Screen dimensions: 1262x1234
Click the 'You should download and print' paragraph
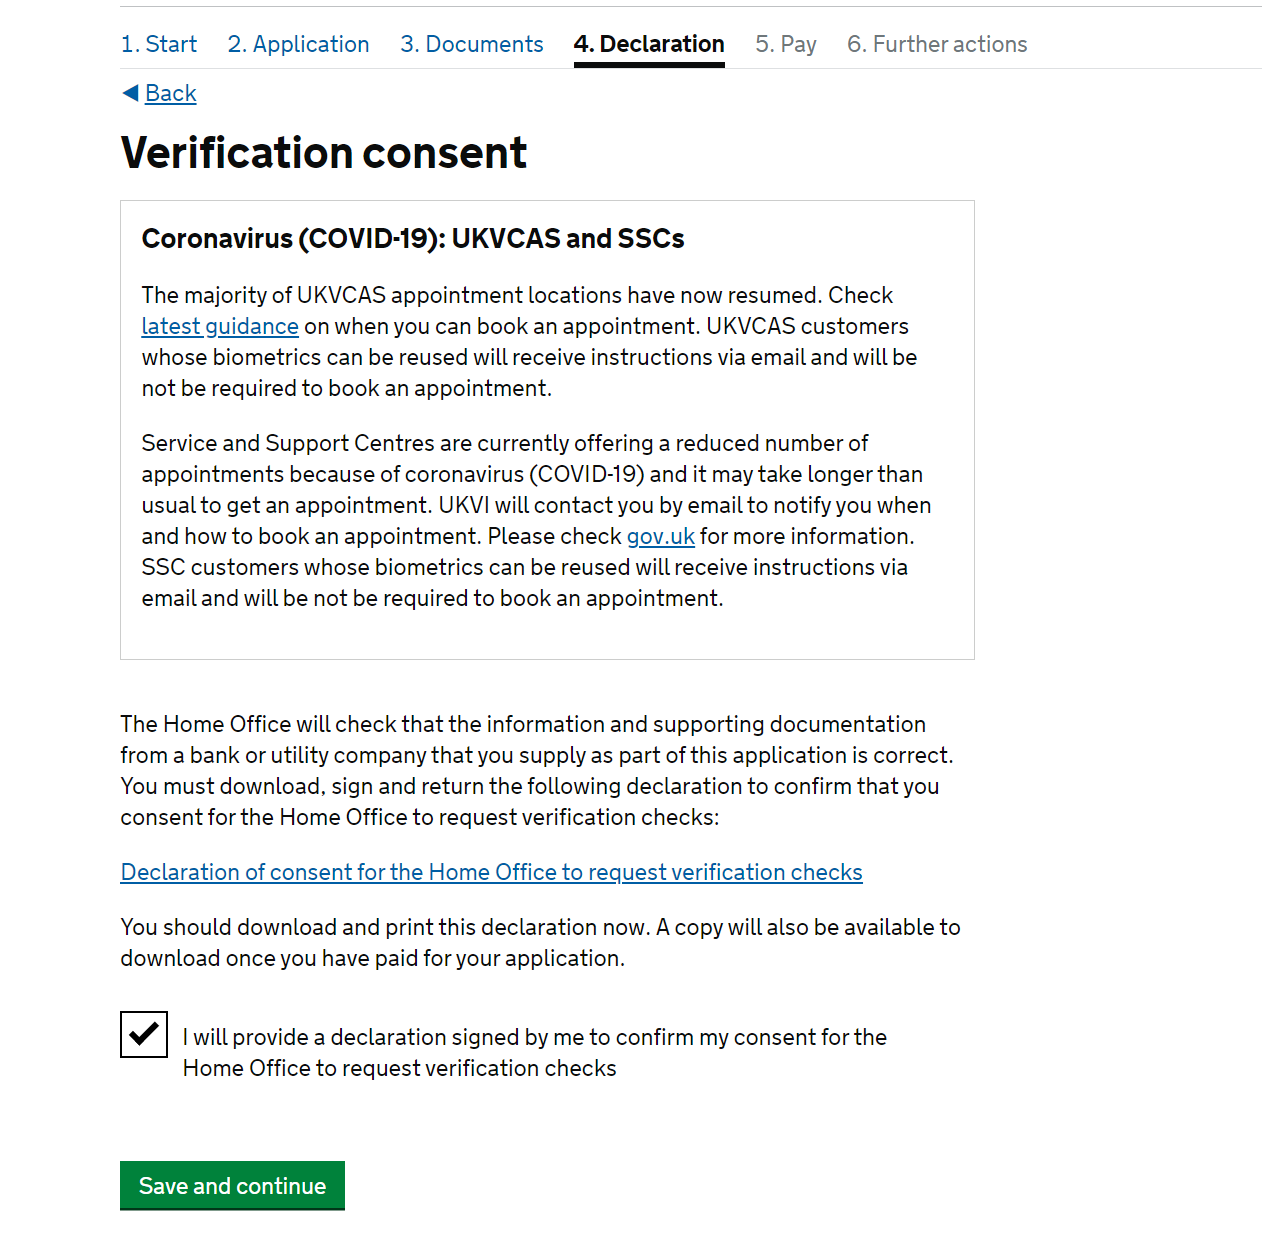(540, 942)
